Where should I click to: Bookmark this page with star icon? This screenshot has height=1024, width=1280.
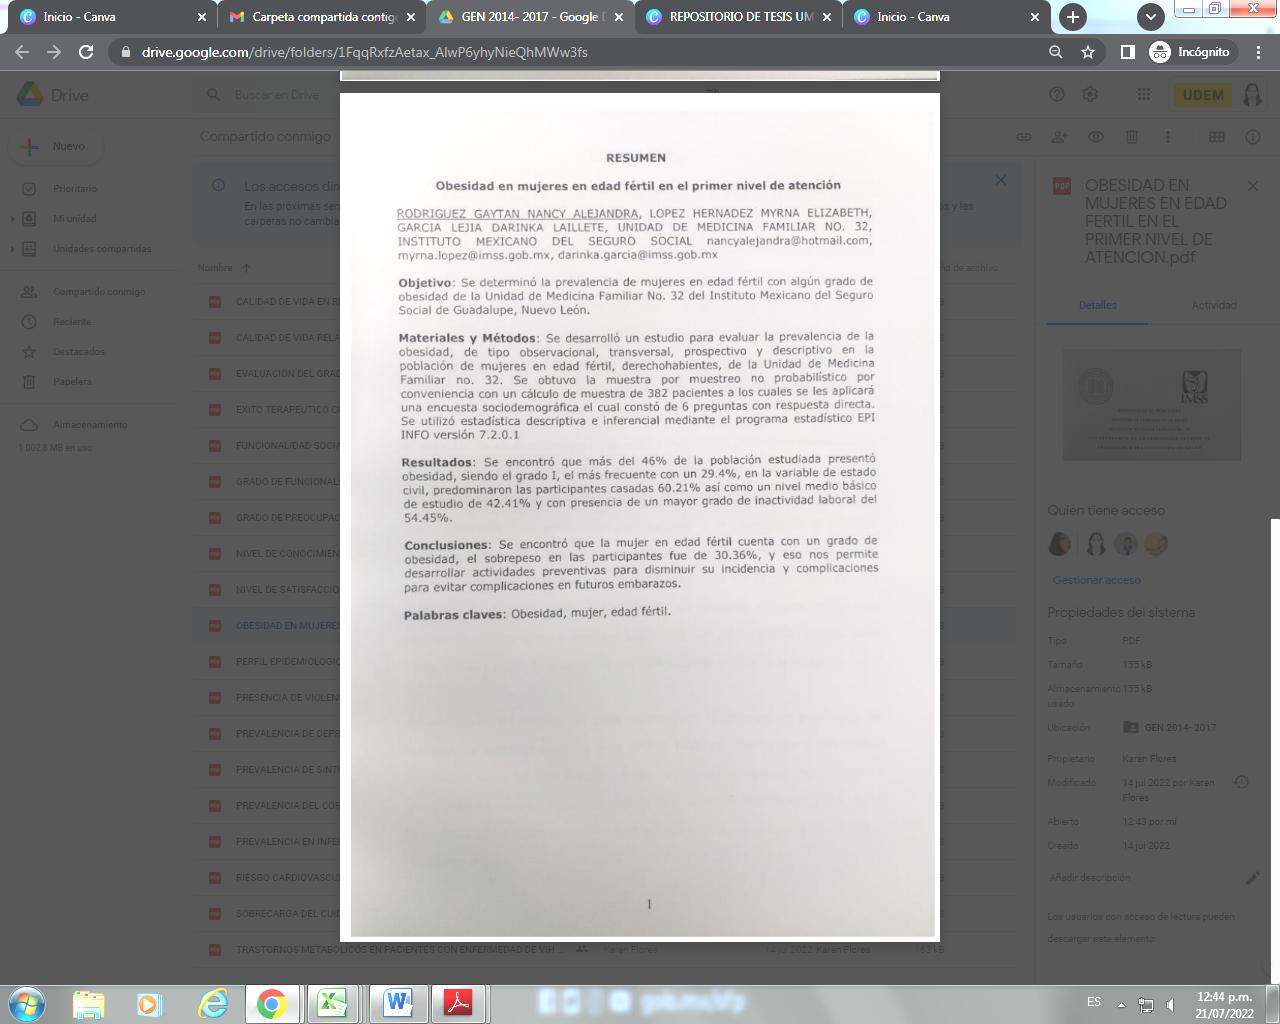point(1088,52)
